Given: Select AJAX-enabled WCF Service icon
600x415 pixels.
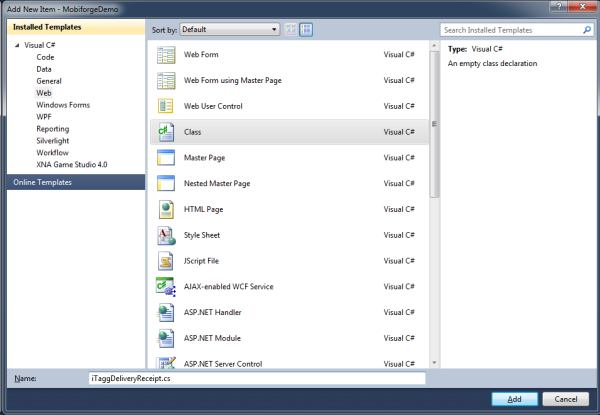Looking at the screenshot, I should [x=165, y=288].
